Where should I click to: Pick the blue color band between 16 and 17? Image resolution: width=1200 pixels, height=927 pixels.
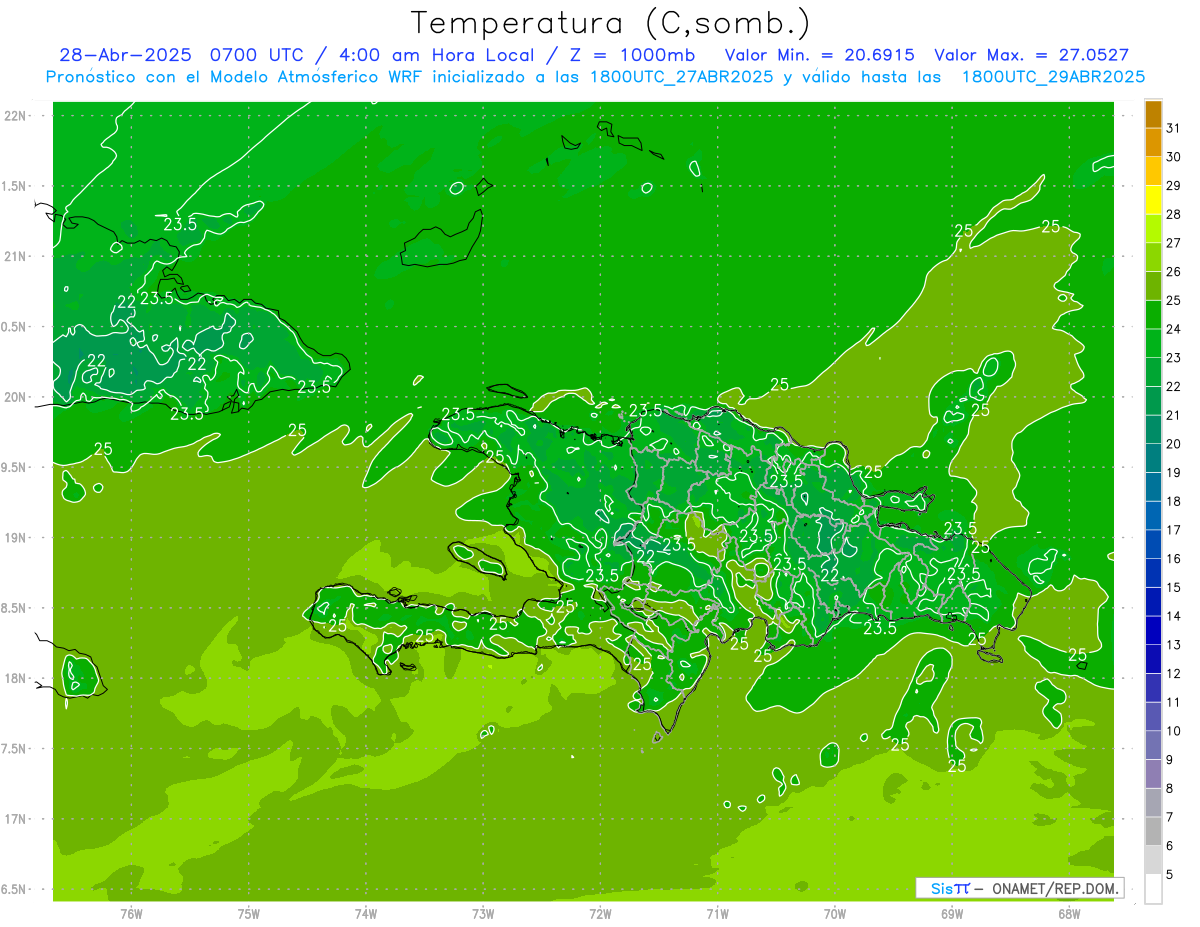1153,545
